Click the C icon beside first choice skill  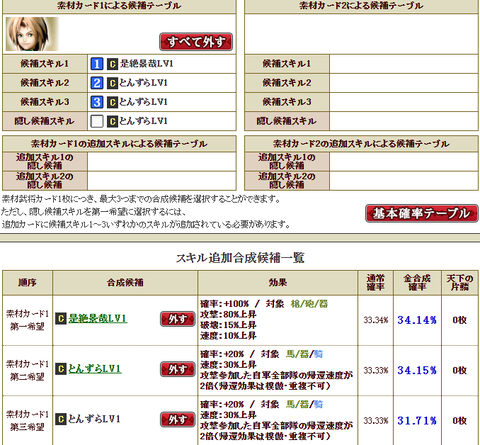click(61, 319)
